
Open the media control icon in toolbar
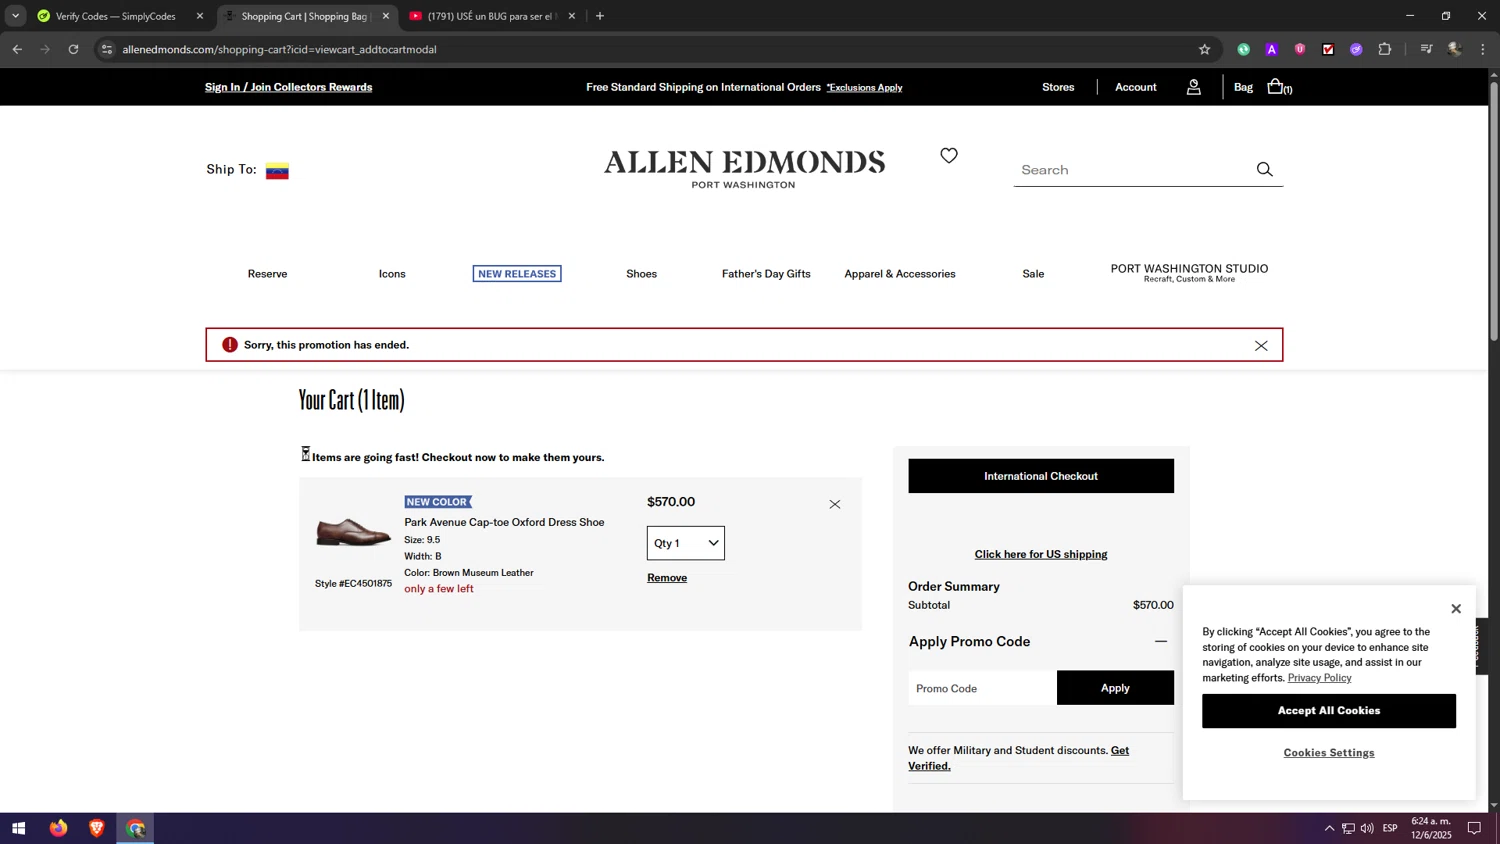(x=1426, y=49)
